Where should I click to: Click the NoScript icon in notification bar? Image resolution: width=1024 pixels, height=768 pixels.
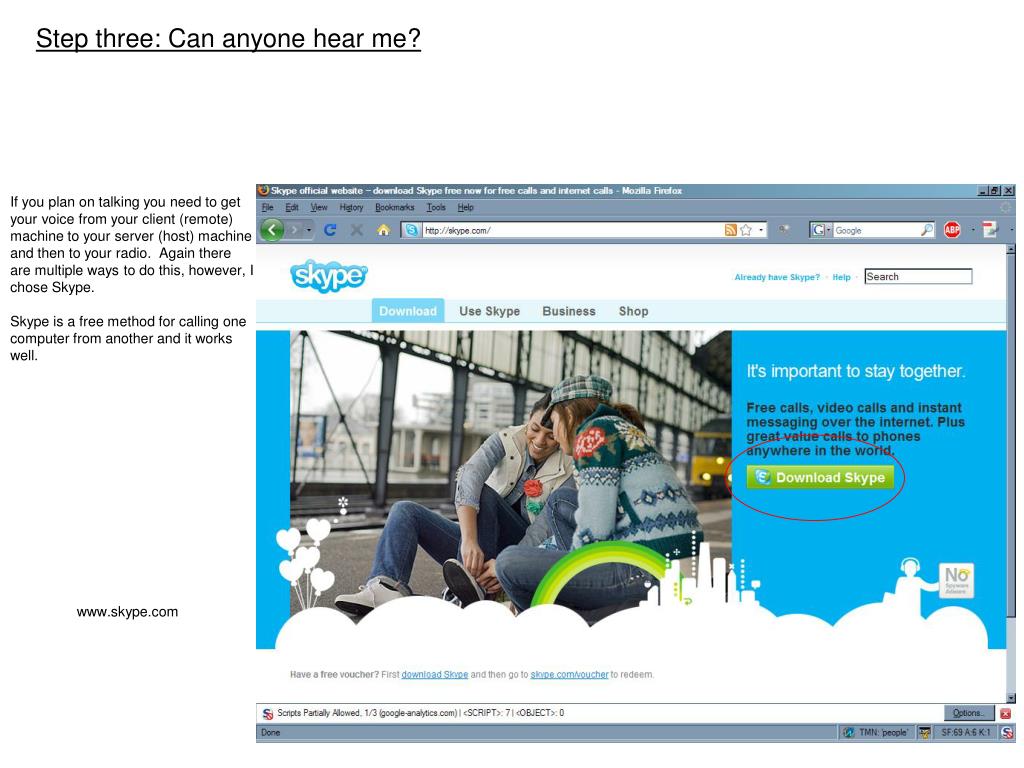click(268, 713)
